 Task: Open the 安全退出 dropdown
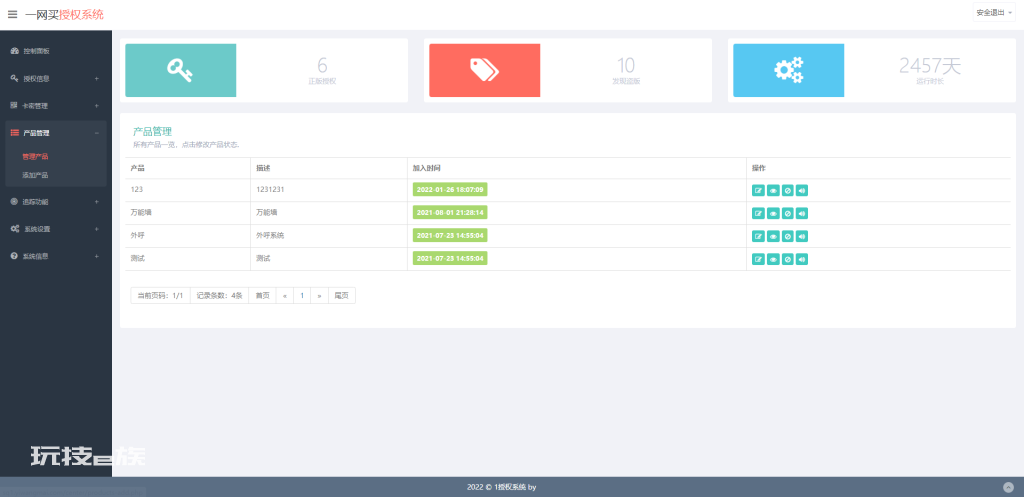point(994,12)
